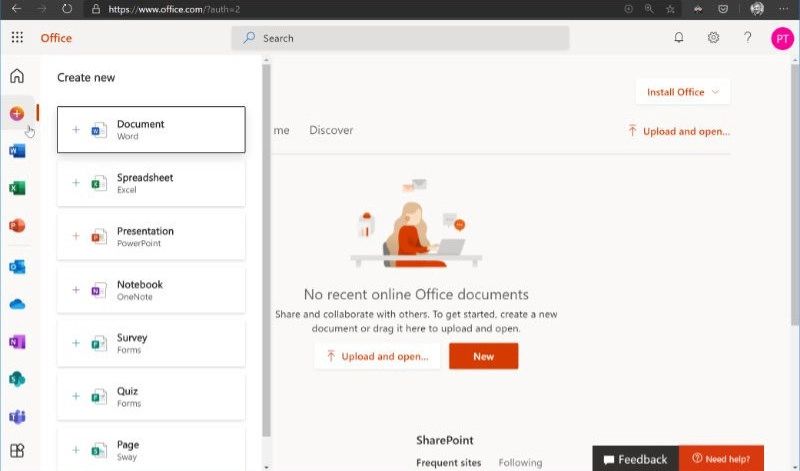This screenshot has height=471, width=800.
Task: Click the Feedback button
Action: 635,459
